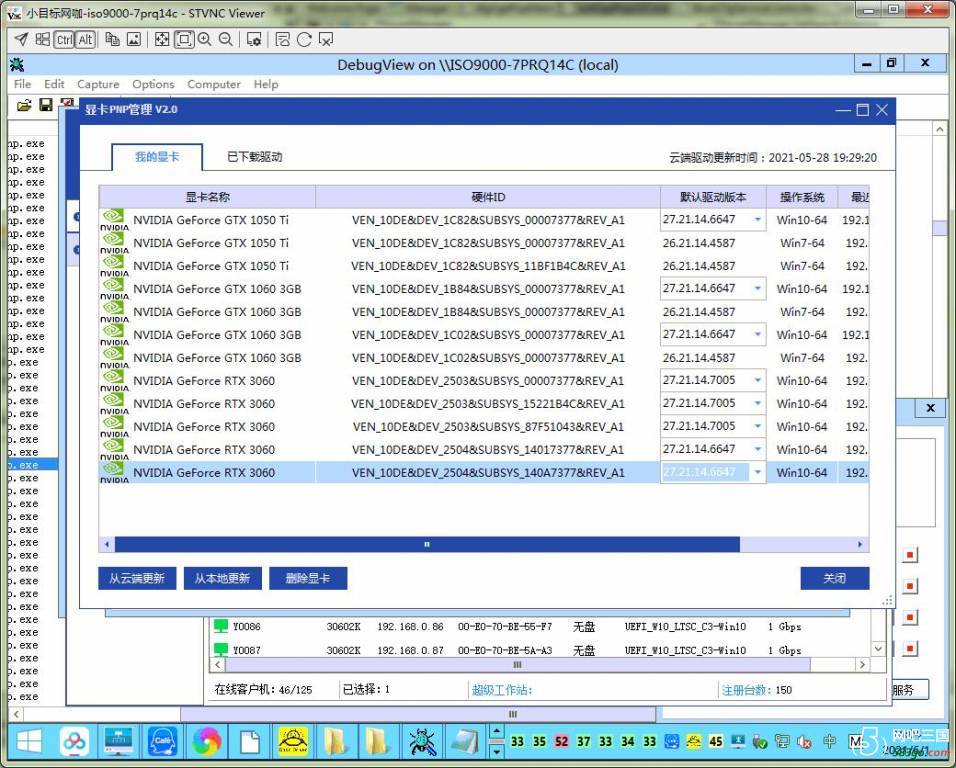Click the 从云端更新 button
Image resolution: width=956 pixels, height=768 pixels.
137,578
